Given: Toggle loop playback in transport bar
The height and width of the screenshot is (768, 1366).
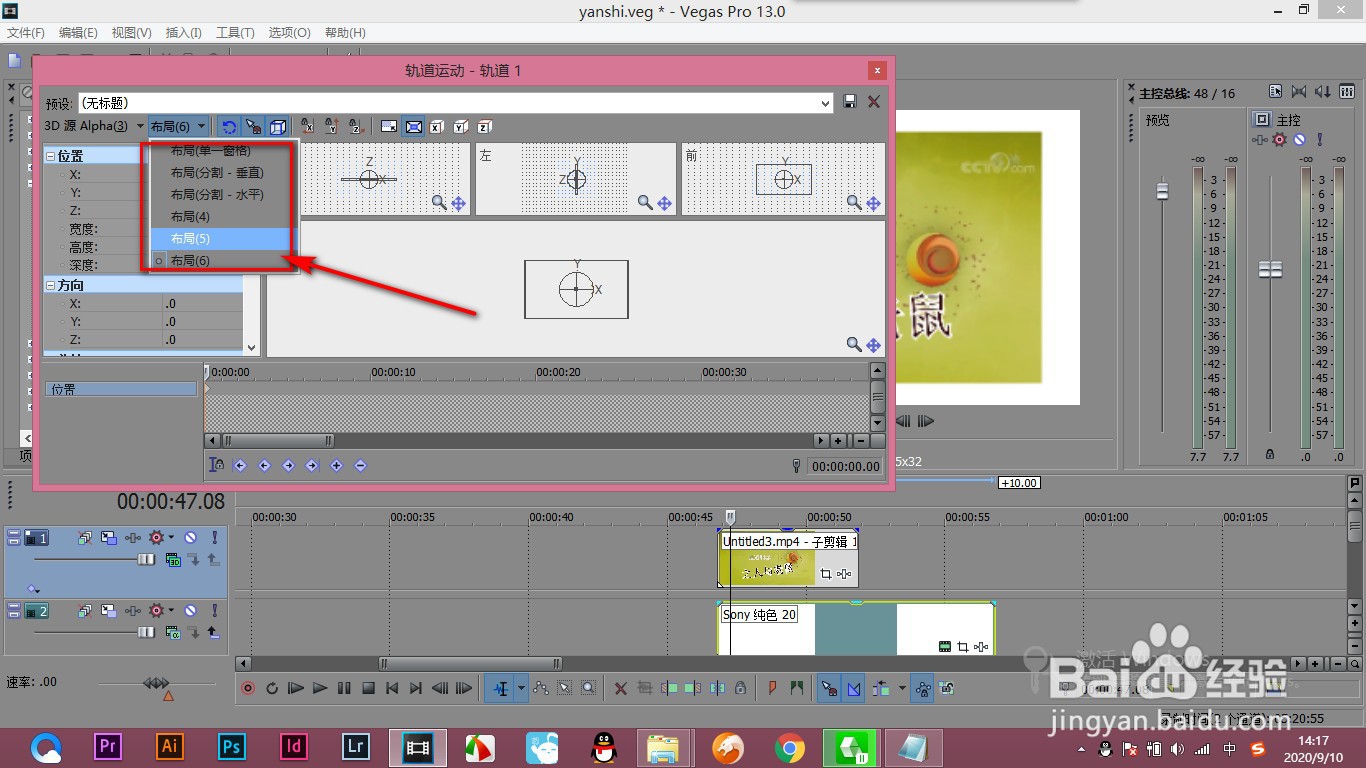Looking at the screenshot, I should click(271, 688).
